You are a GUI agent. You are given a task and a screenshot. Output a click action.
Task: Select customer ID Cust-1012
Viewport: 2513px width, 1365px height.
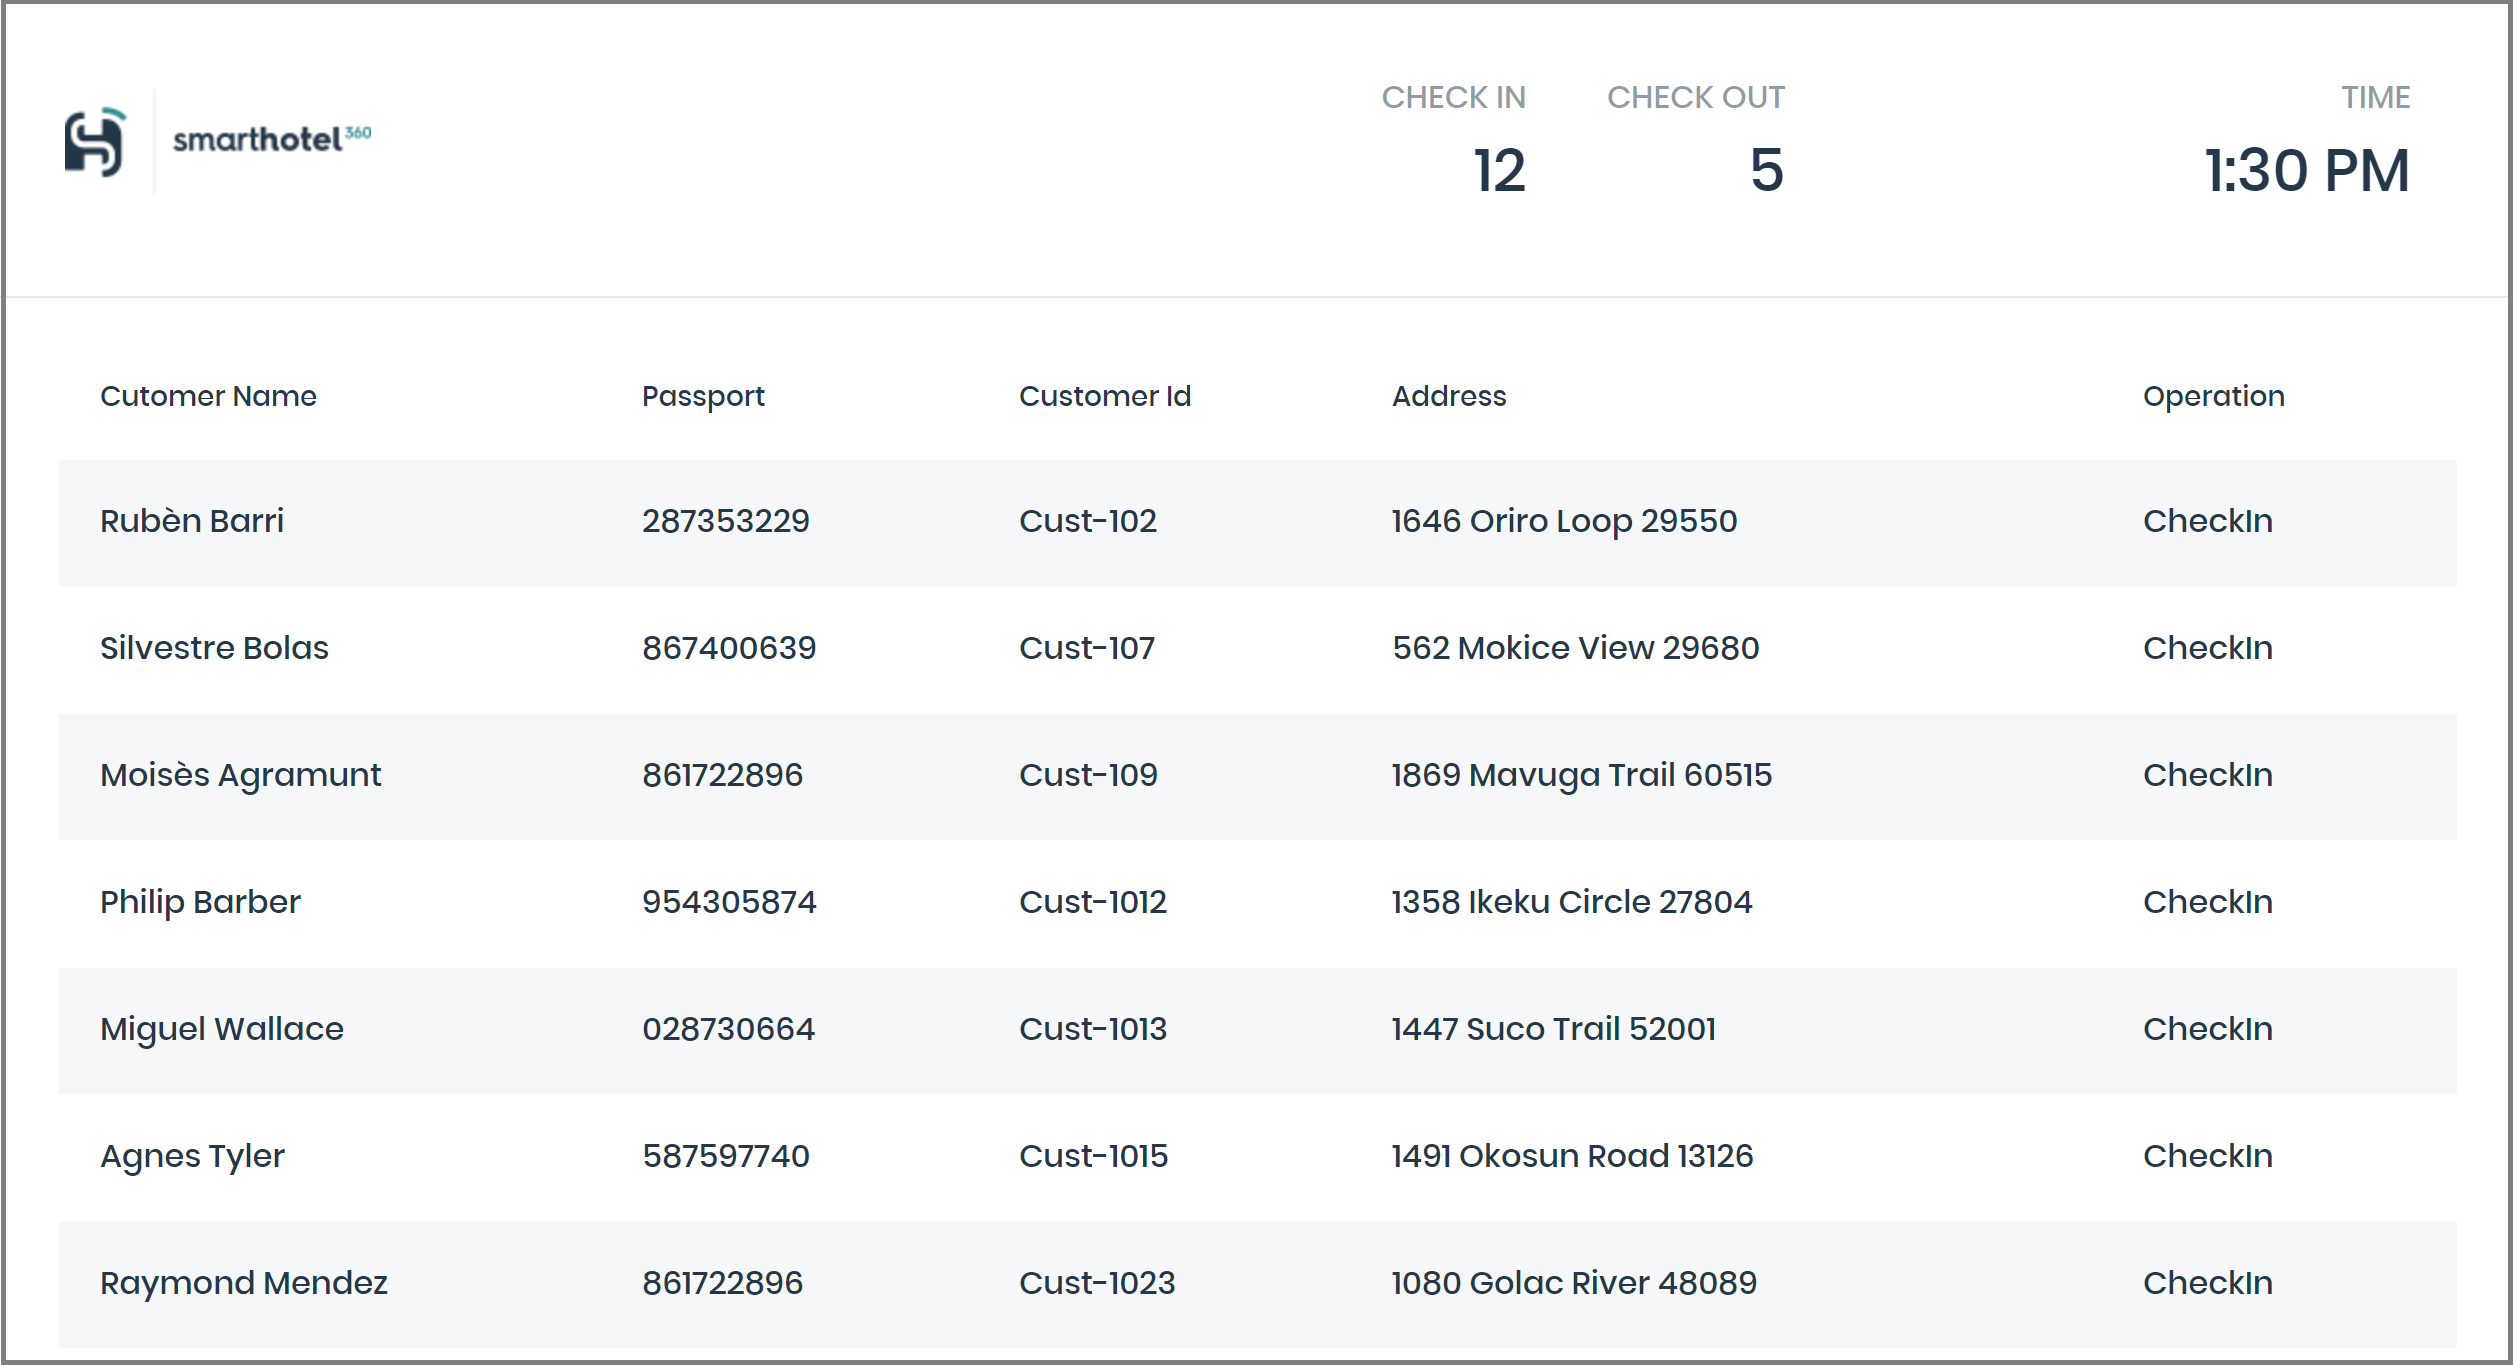[x=1092, y=902]
